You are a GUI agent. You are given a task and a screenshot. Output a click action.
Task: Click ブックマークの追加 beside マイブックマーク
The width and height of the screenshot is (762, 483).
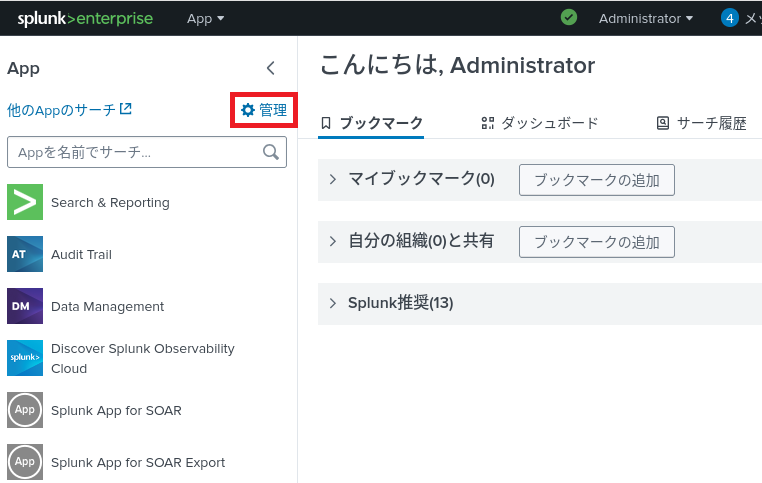click(596, 180)
